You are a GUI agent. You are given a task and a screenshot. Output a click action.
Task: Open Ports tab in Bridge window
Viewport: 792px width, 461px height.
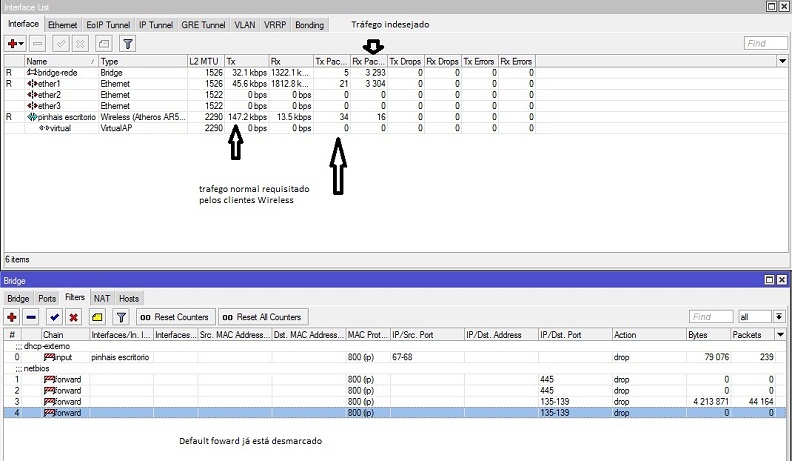47,298
